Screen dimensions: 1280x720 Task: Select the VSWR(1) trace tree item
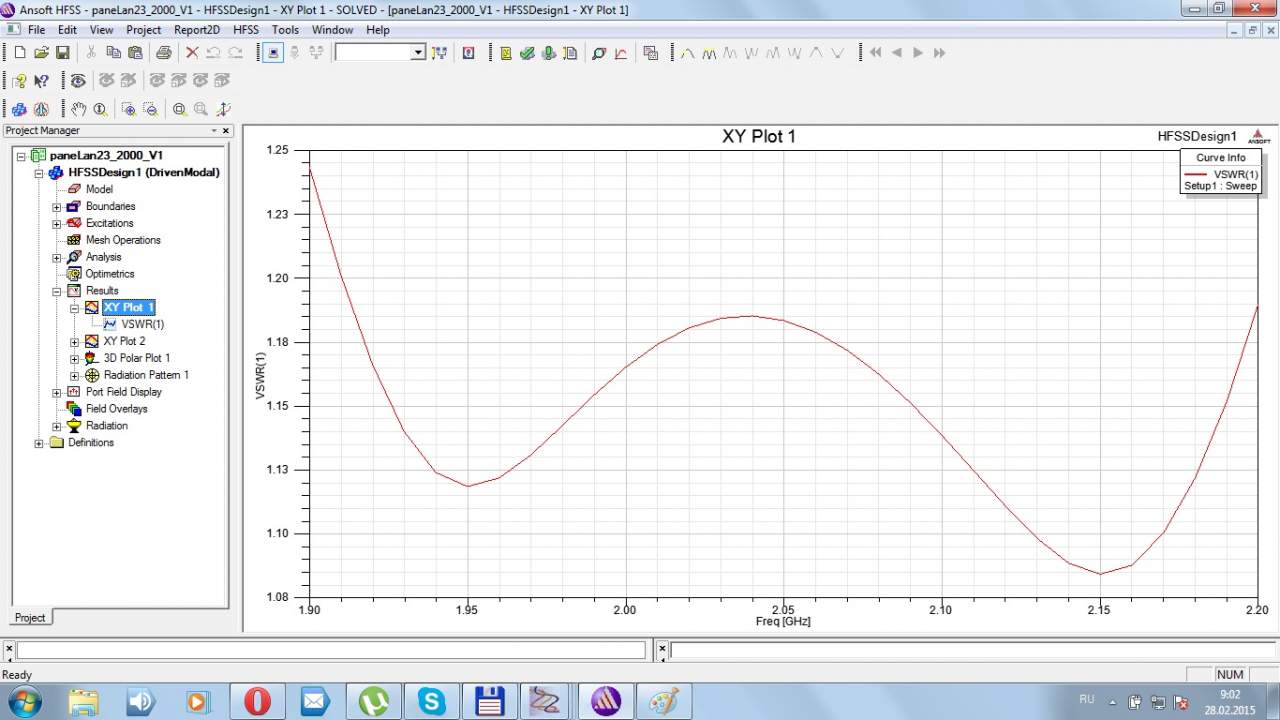coord(142,324)
